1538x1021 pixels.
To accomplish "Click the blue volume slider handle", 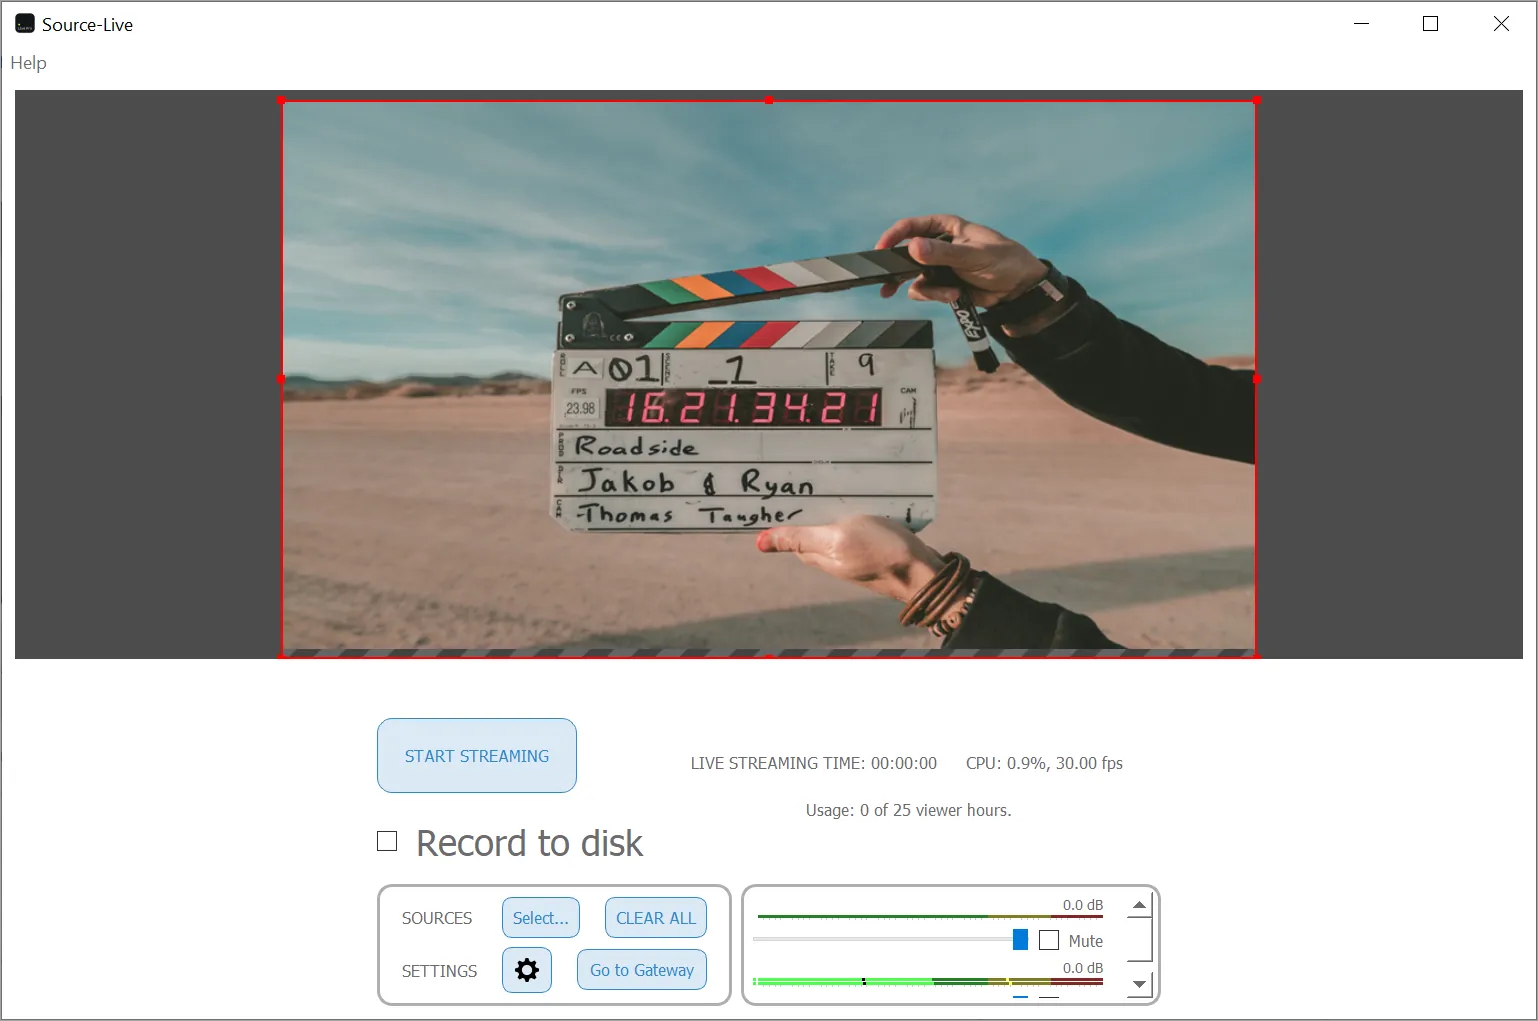I will pos(1020,940).
